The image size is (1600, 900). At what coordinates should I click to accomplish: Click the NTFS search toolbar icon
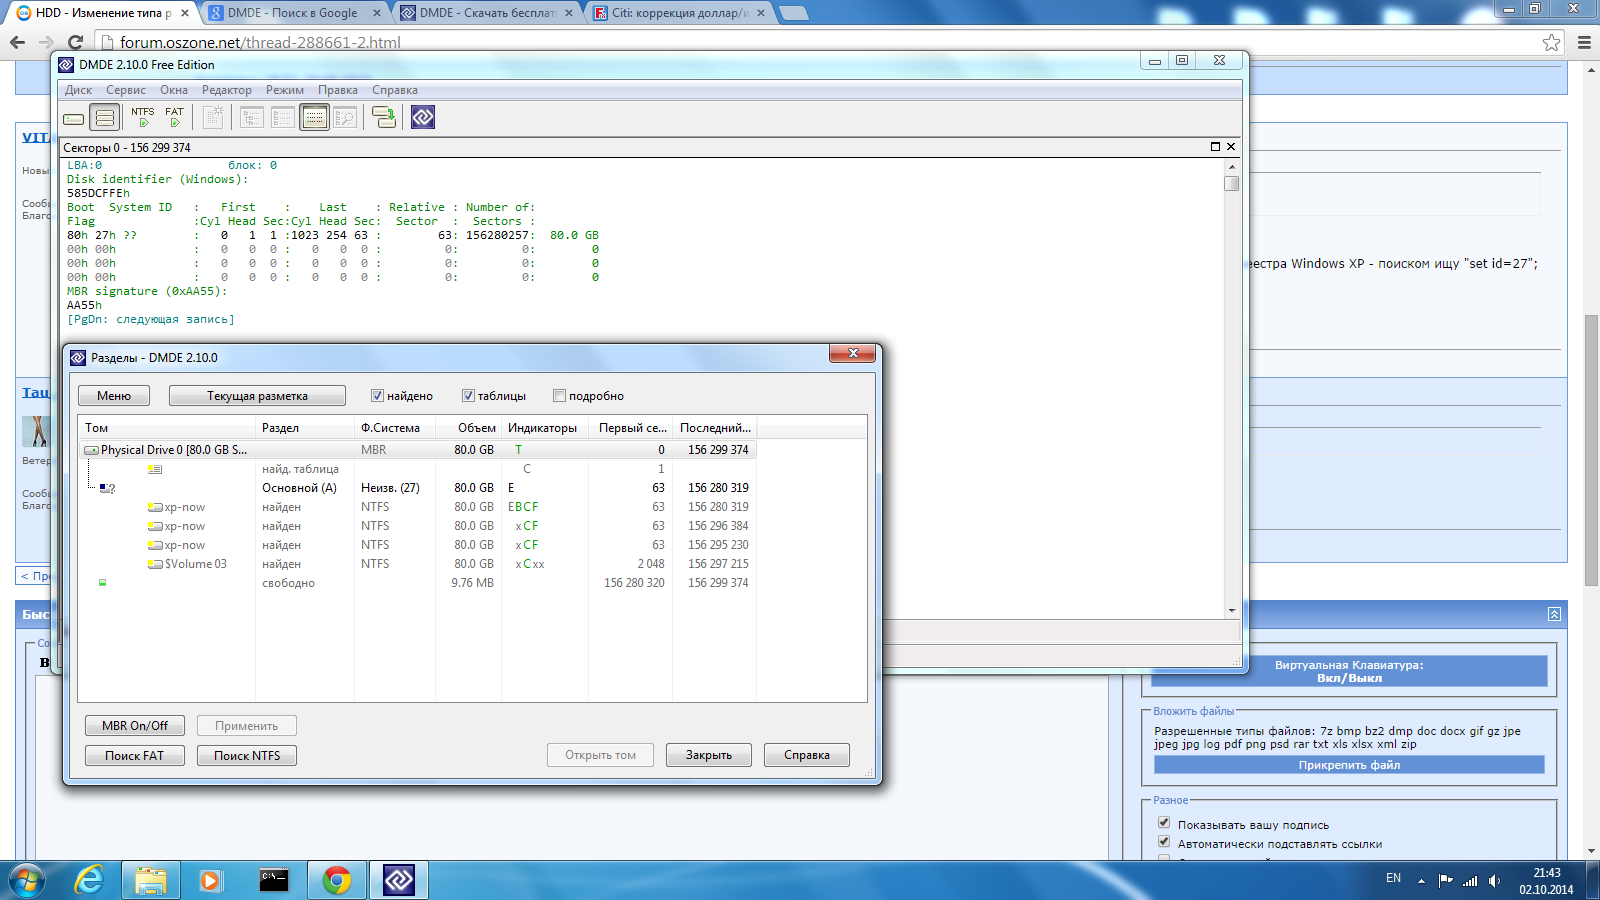point(143,118)
